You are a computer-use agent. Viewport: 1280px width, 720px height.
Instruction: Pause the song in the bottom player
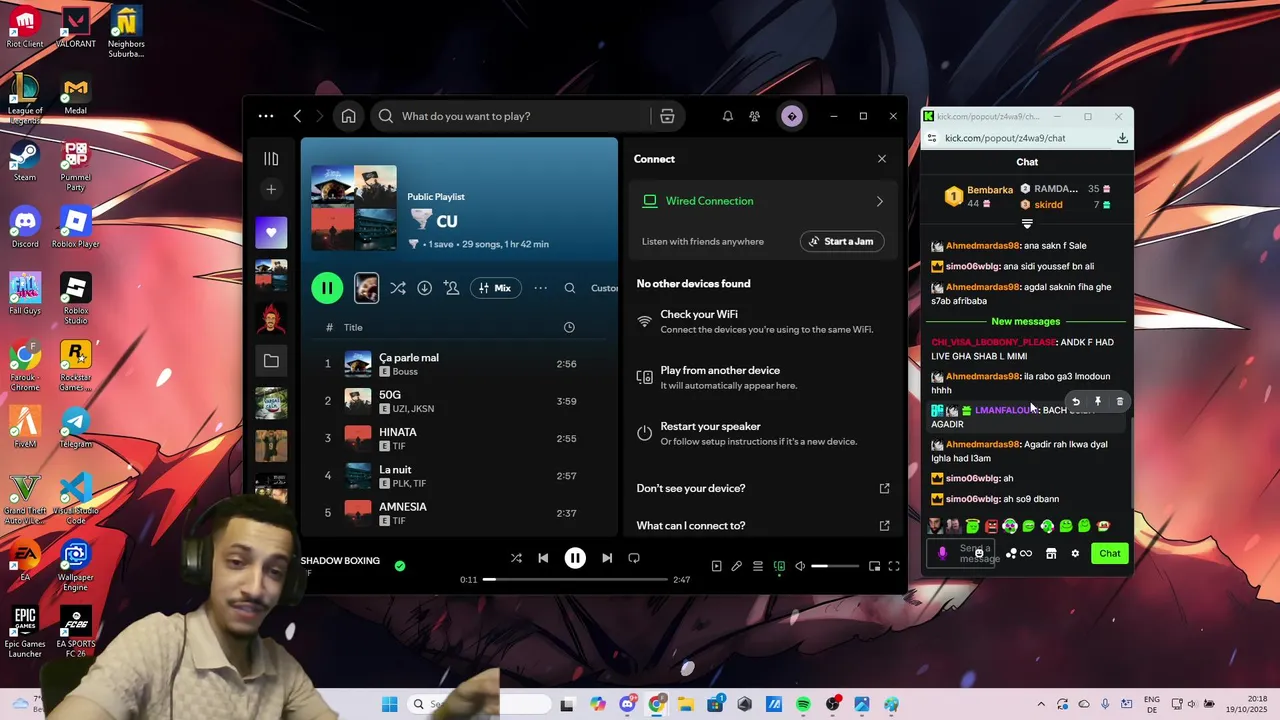[x=575, y=558]
